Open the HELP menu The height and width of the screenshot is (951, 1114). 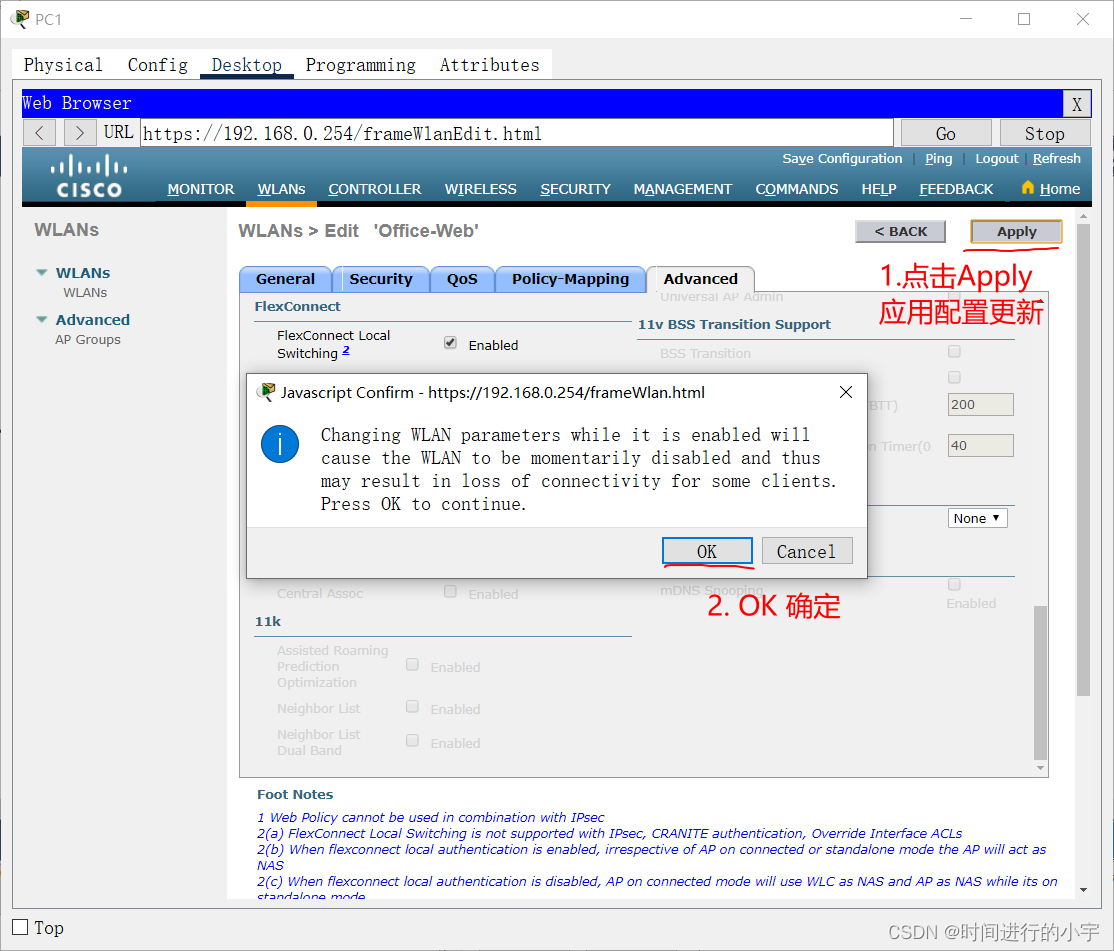pyautogui.click(x=879, y=189)
